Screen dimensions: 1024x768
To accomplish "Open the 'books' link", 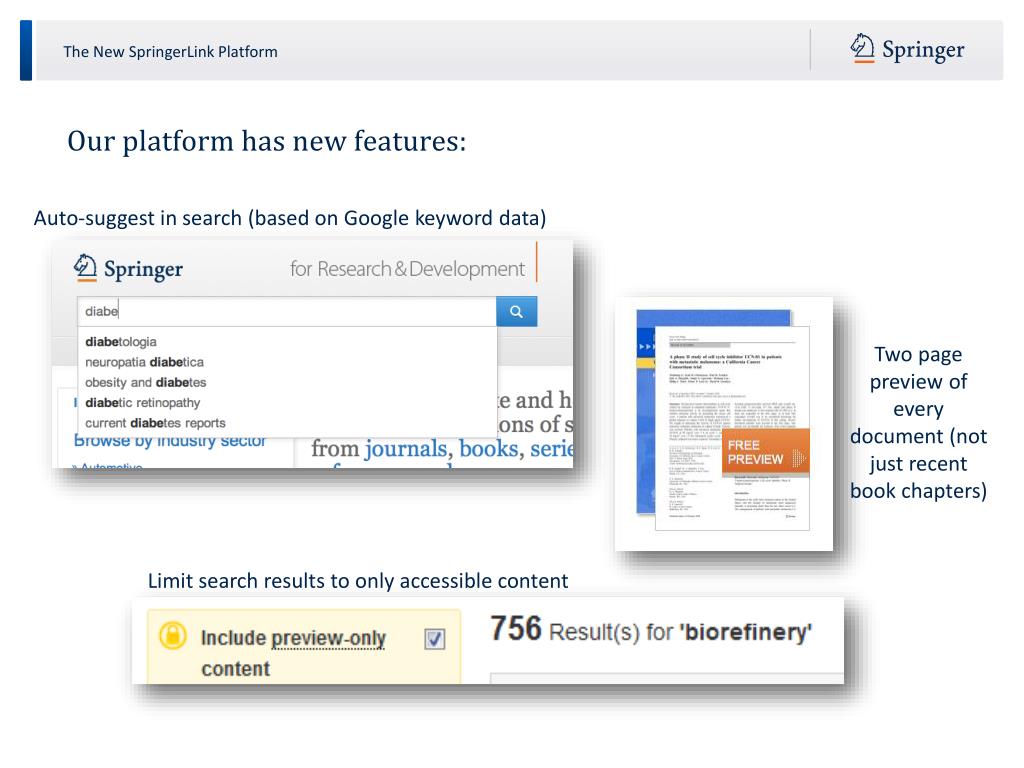I will pos(488,449).
